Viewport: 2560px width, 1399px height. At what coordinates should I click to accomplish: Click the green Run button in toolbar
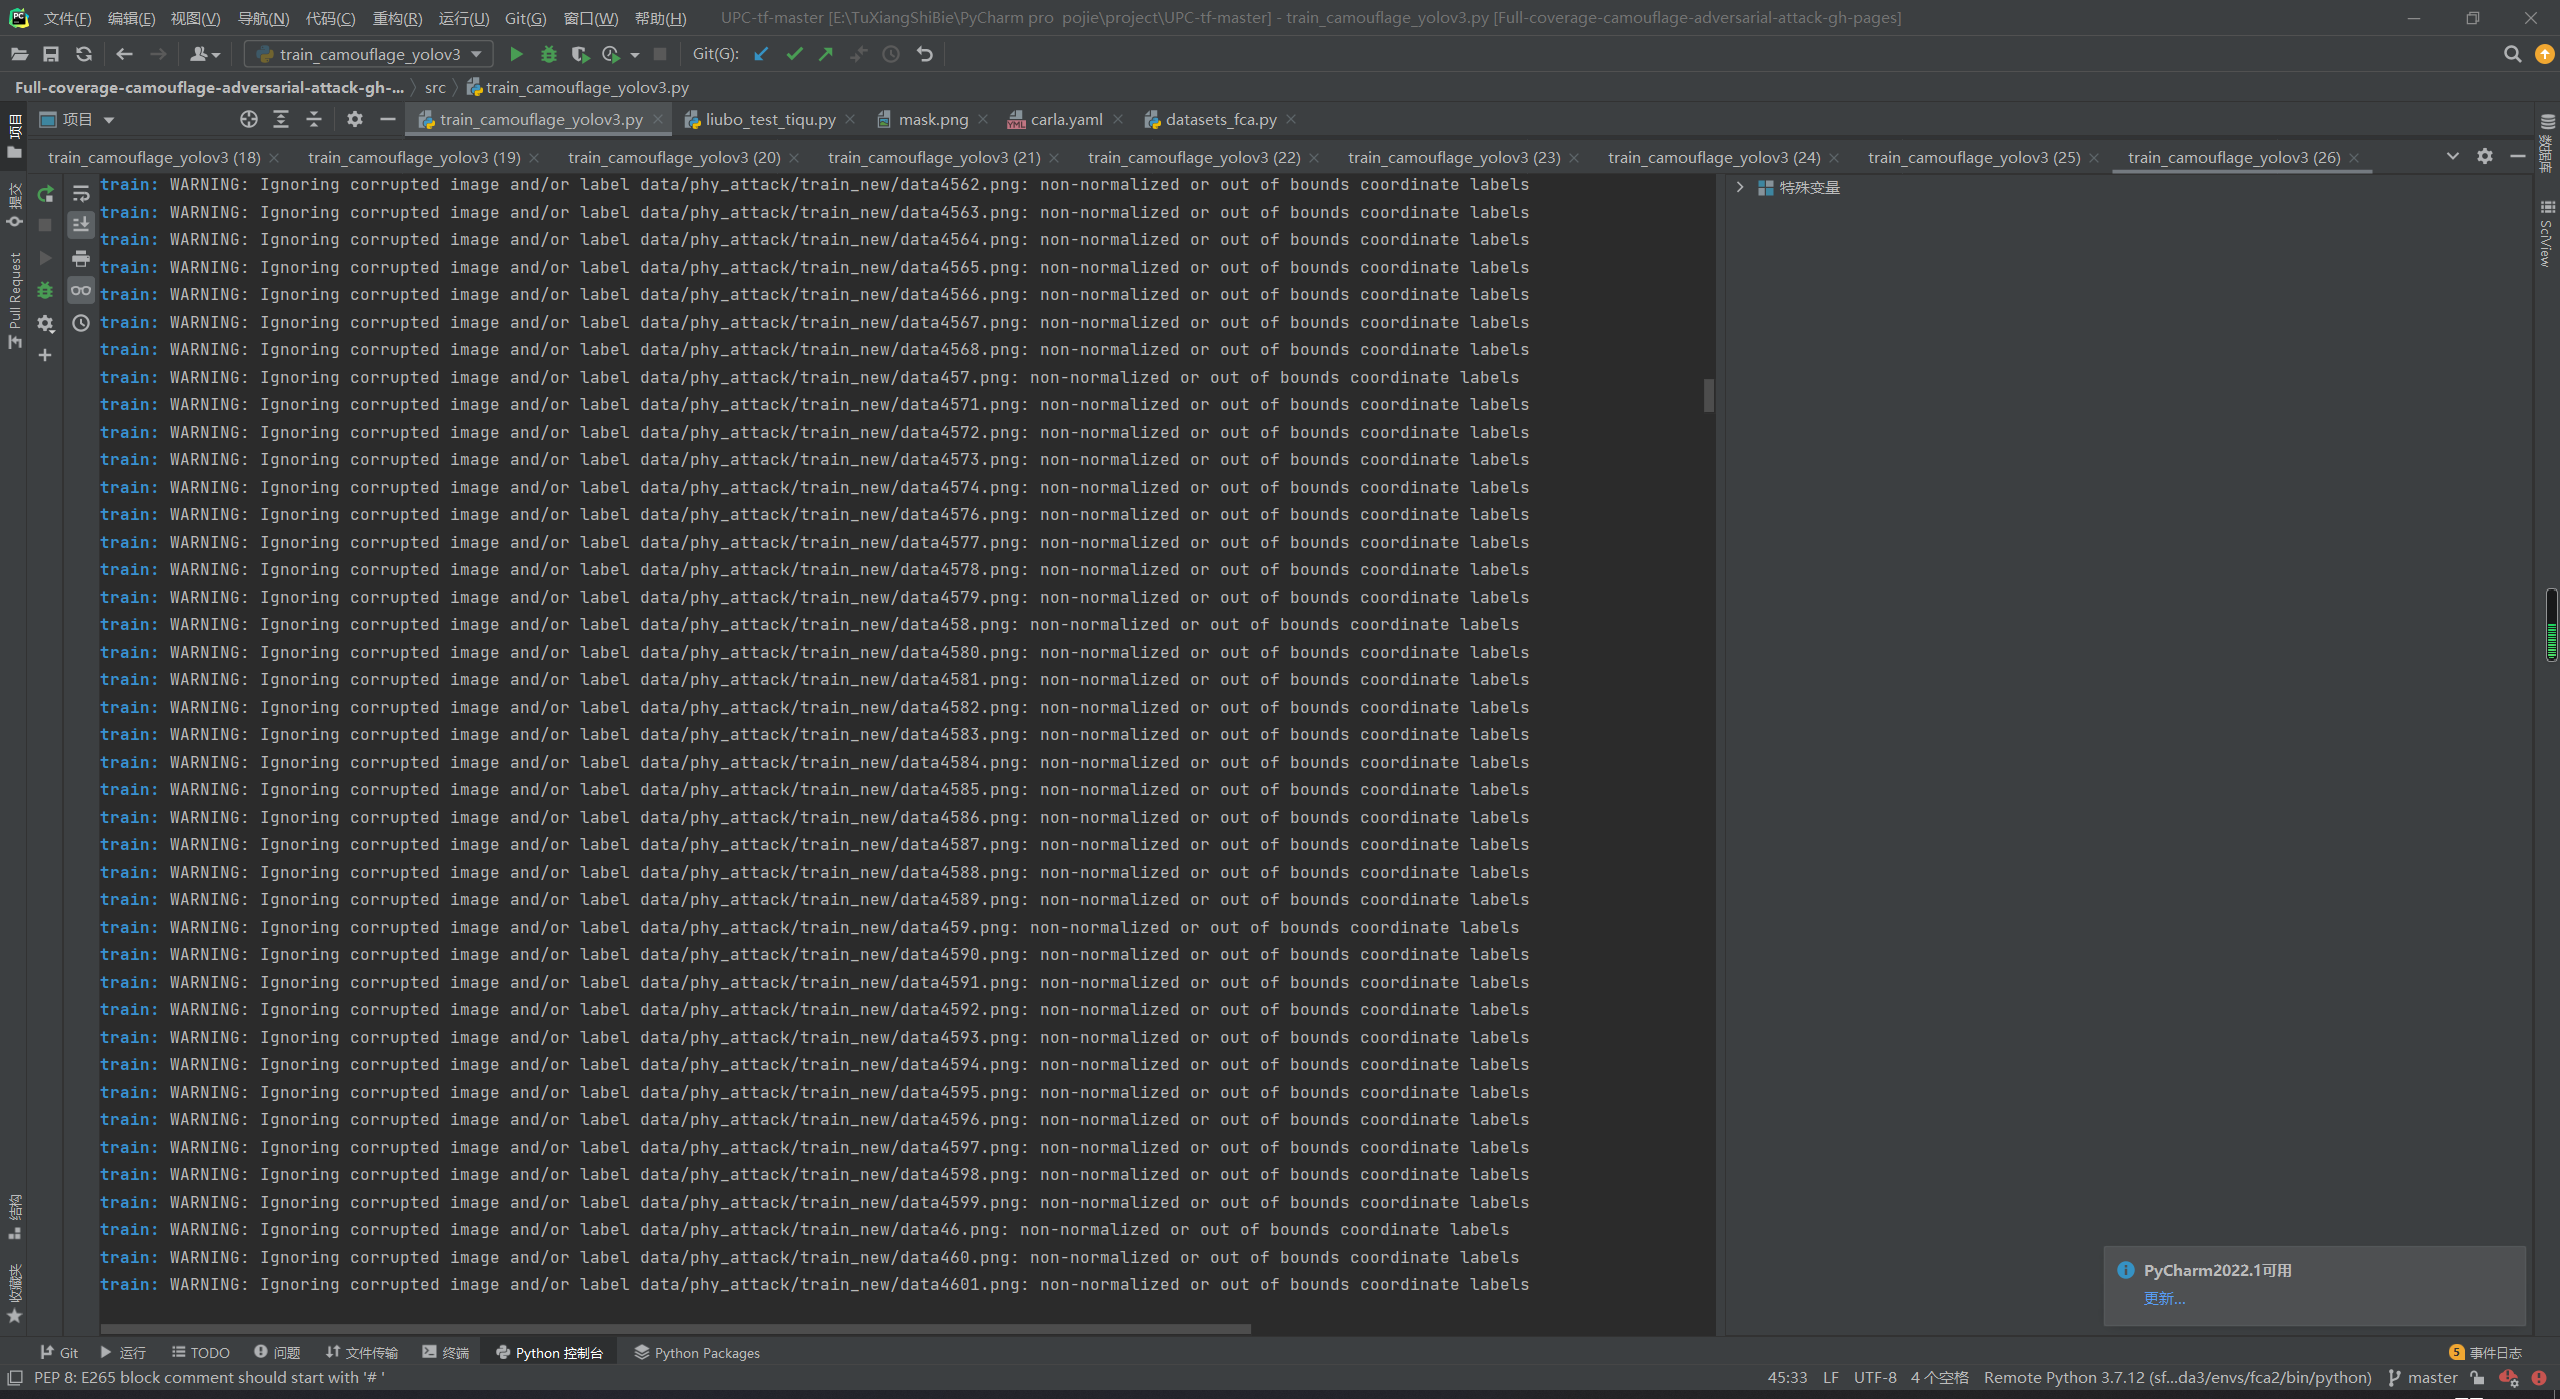516,54
